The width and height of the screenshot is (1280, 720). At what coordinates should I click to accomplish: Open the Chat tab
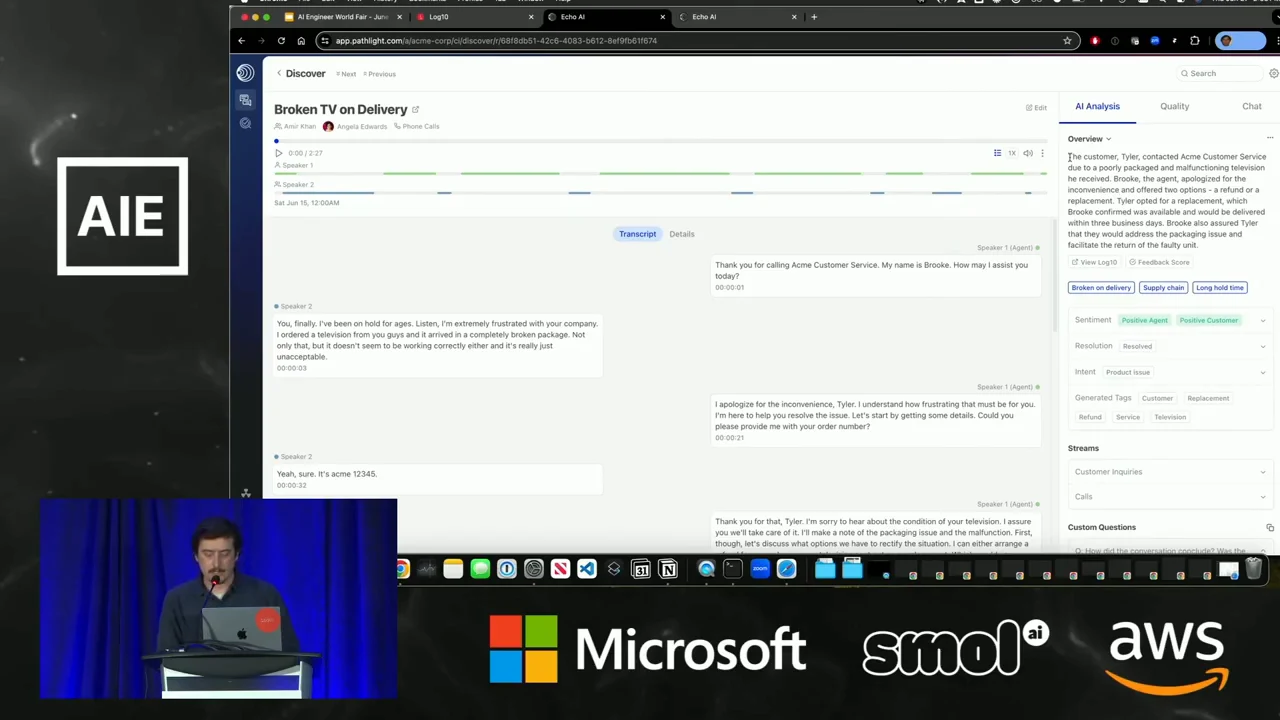point(1251,106)
